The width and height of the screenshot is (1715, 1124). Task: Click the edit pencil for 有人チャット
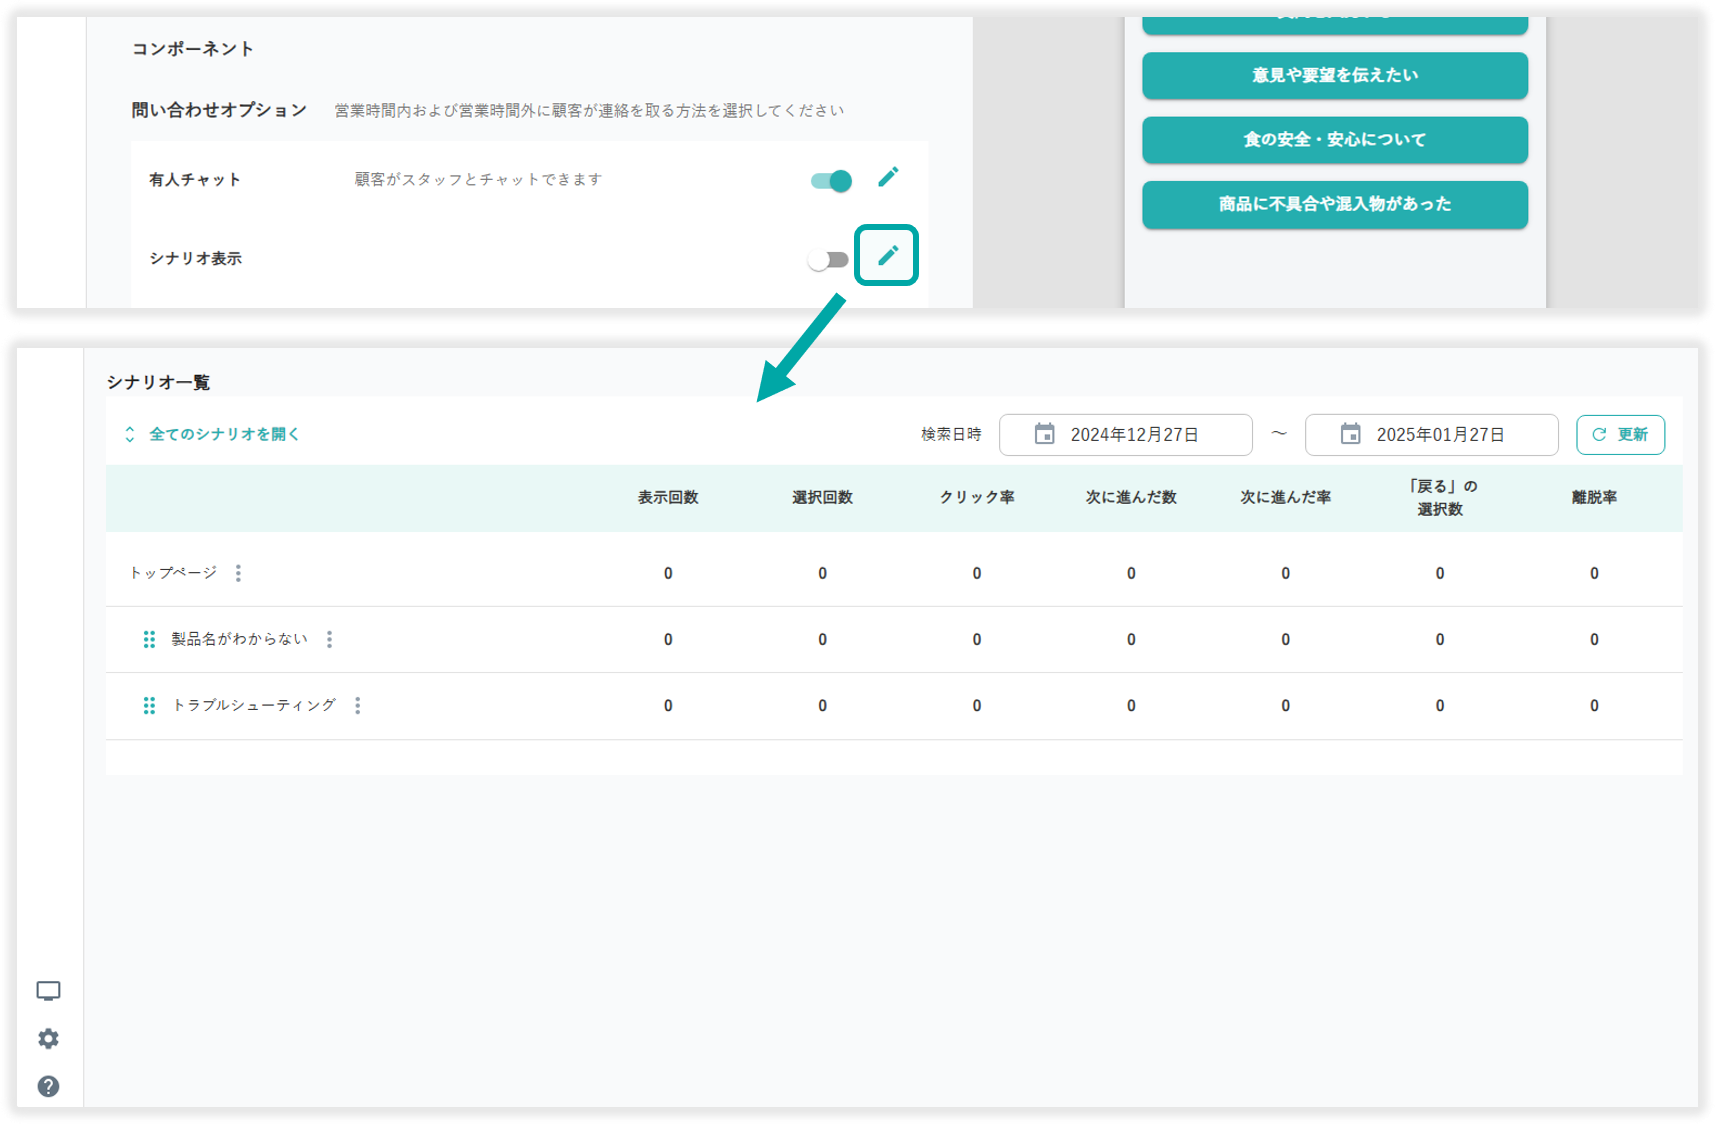[x=888, y=178]
